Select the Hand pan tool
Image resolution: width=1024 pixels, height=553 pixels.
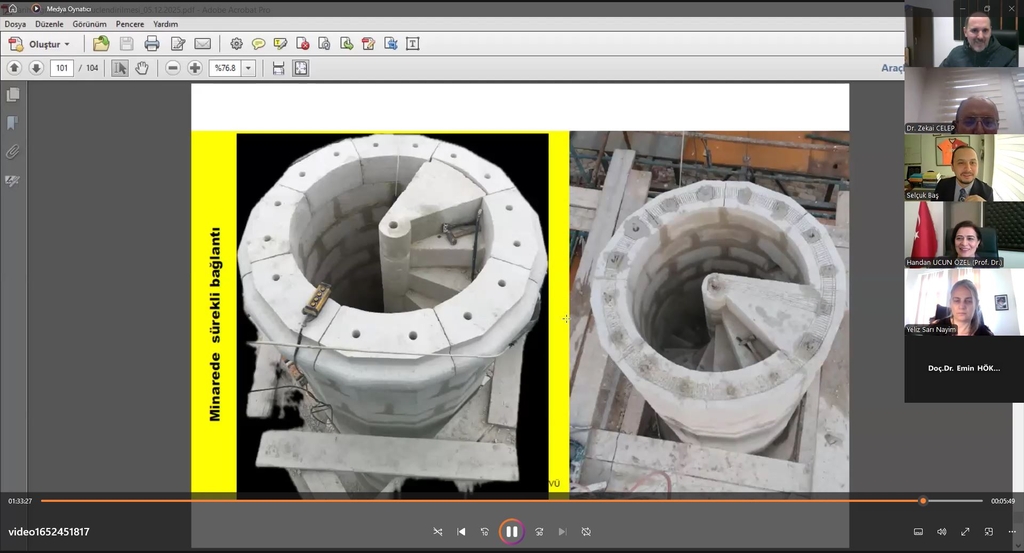coord(142,68)
